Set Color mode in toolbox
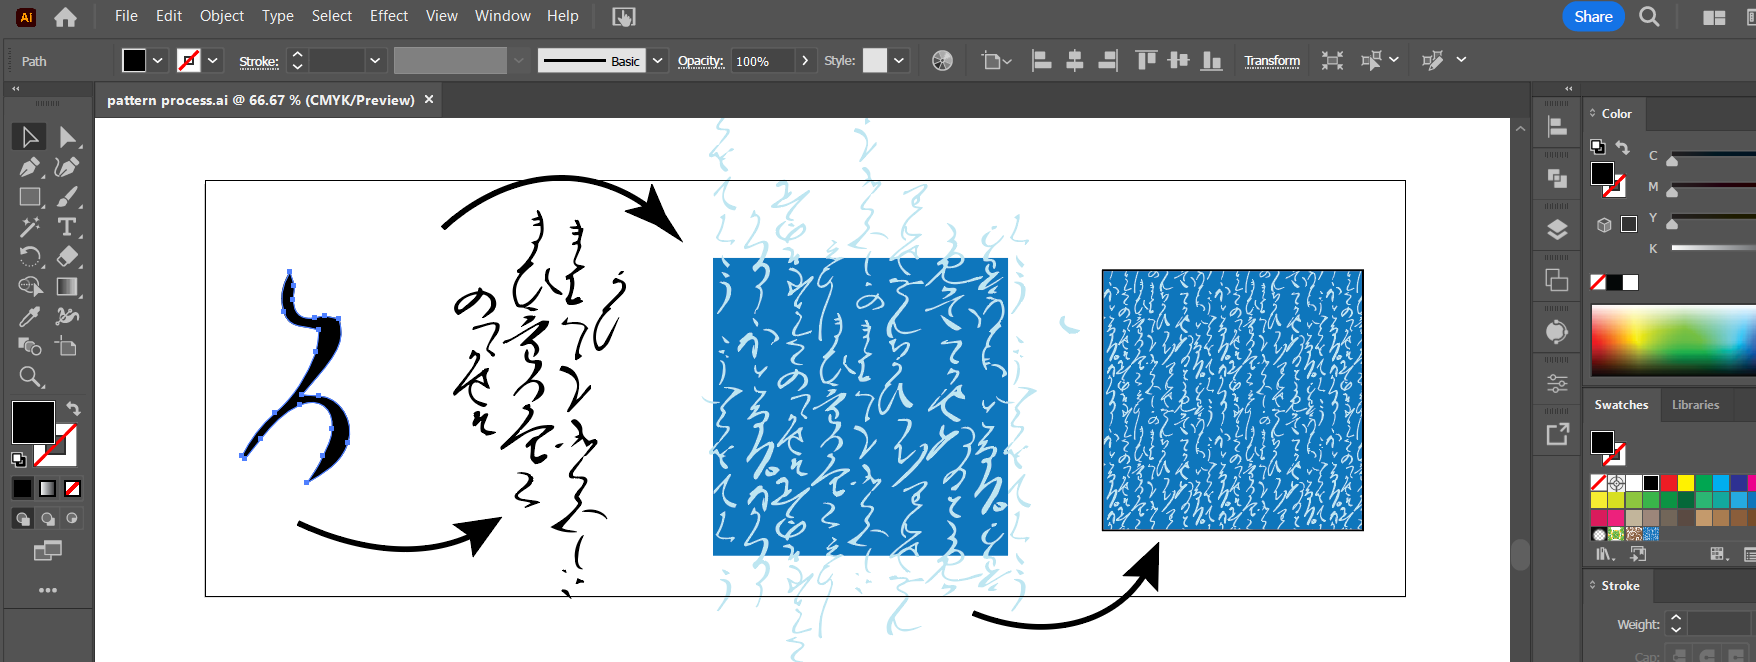Screen dimensions: 1756x662 pyautogui.click(x=22, y=488)
